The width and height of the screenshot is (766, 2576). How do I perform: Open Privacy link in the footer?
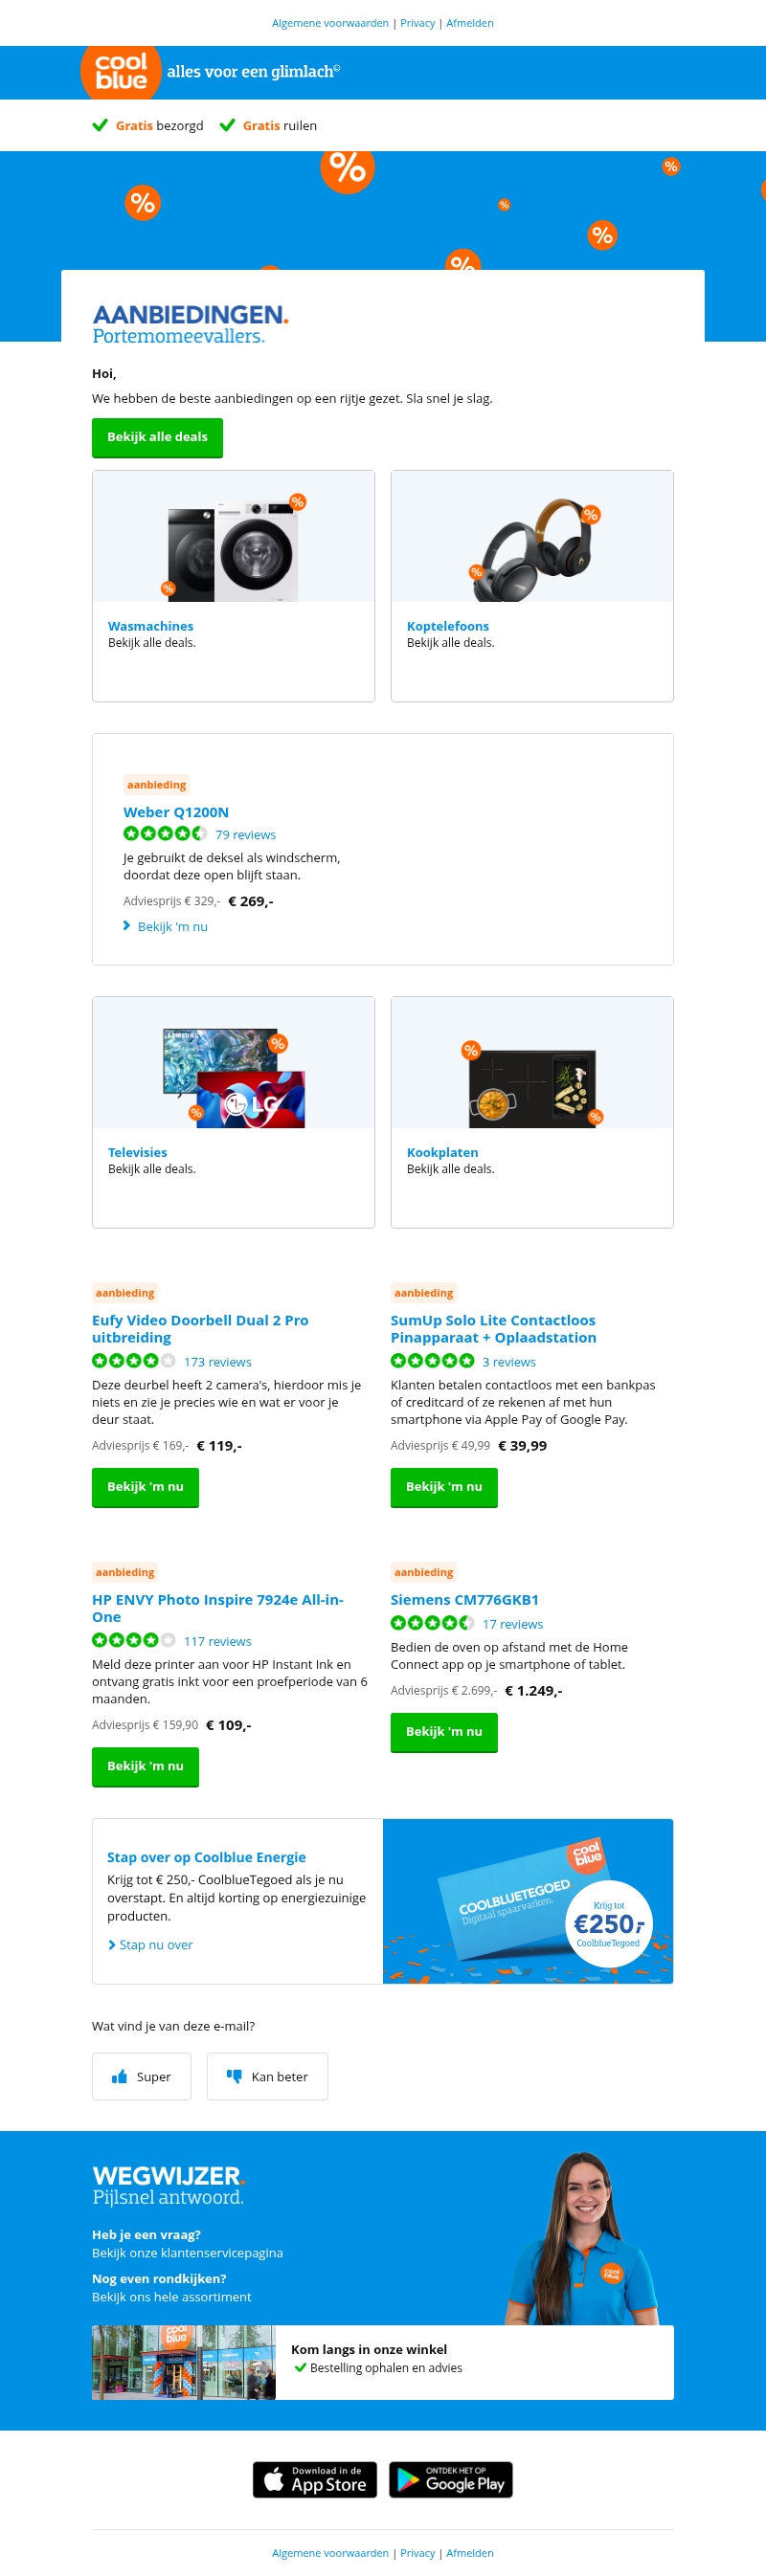[x=417, y=2553]
